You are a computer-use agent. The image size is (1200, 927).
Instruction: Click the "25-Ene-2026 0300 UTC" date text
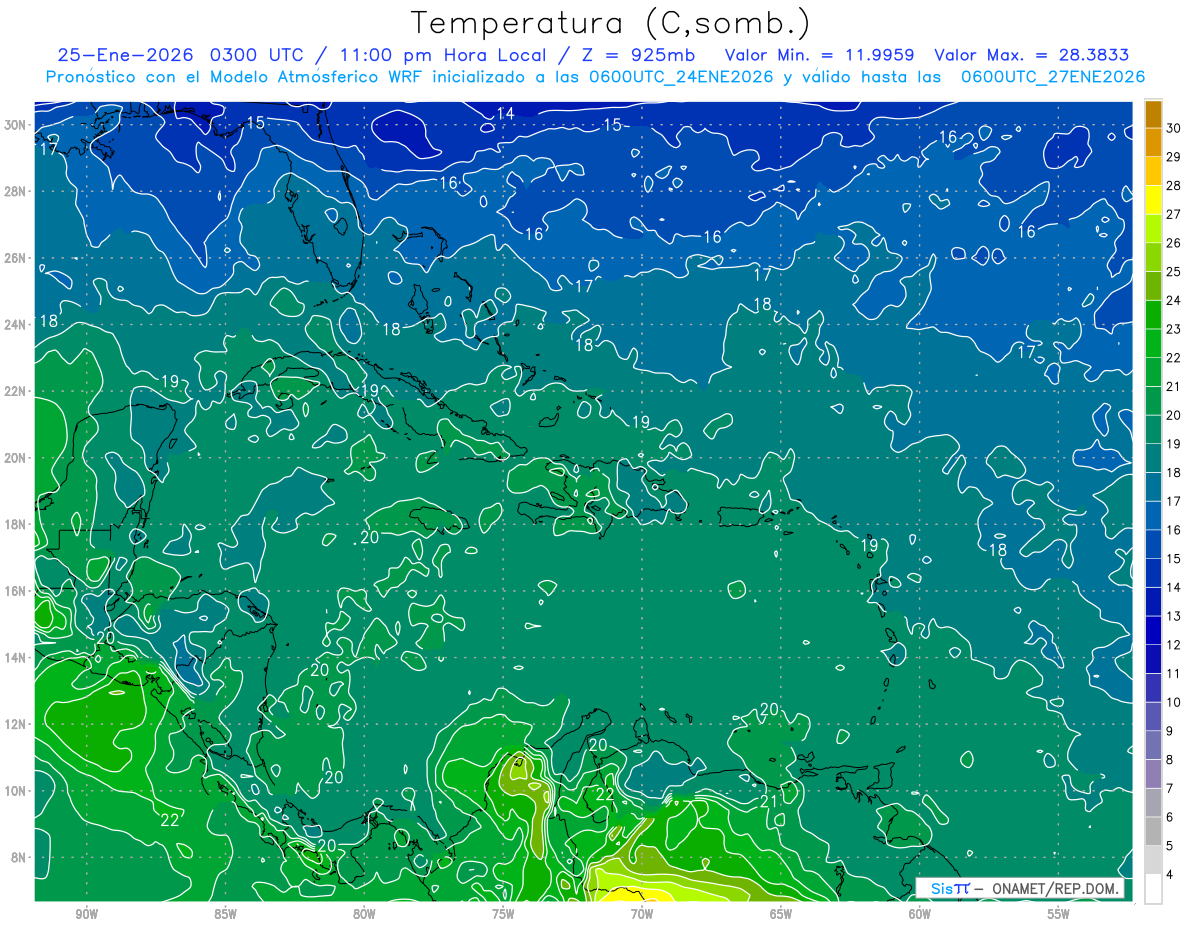pyautogui.click(x=181, y=55)
